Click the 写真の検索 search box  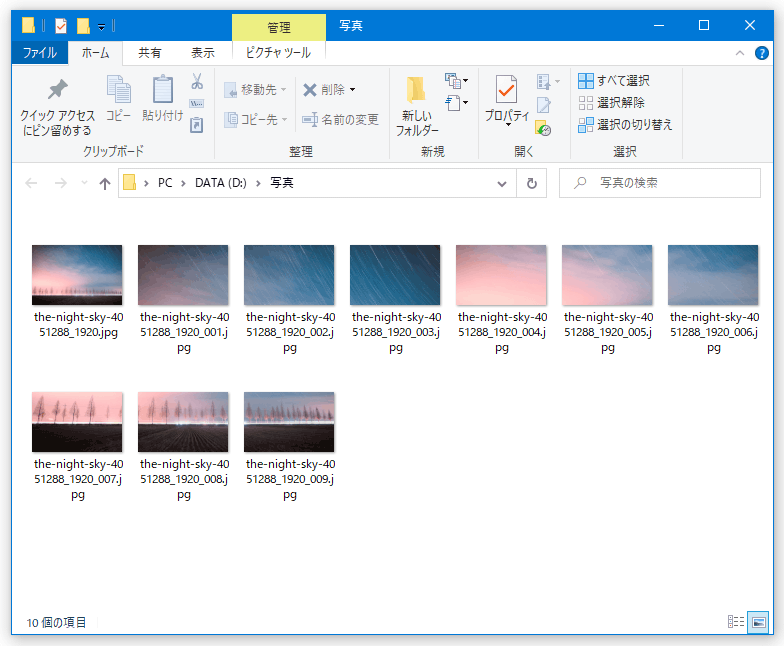(660, 183)
